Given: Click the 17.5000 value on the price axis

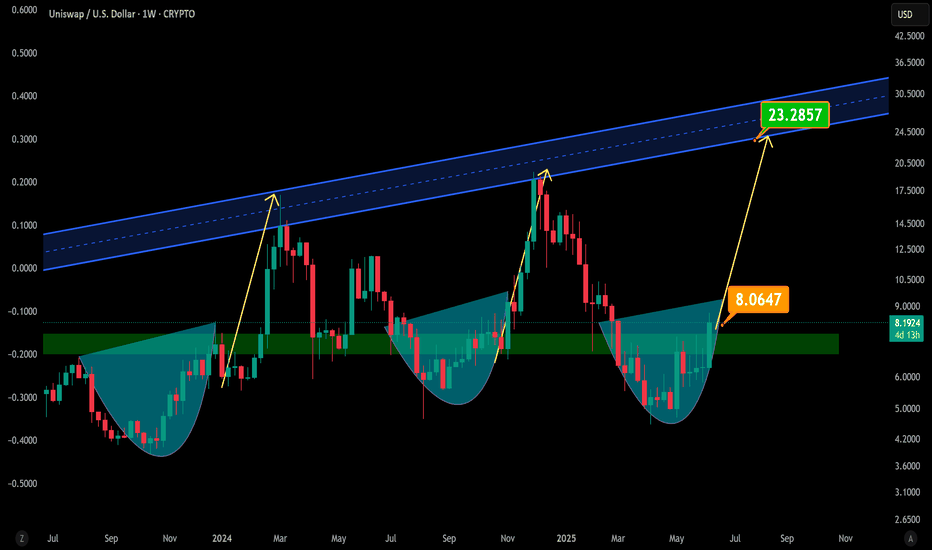Looking at the screenshot, I should [909, 191].
